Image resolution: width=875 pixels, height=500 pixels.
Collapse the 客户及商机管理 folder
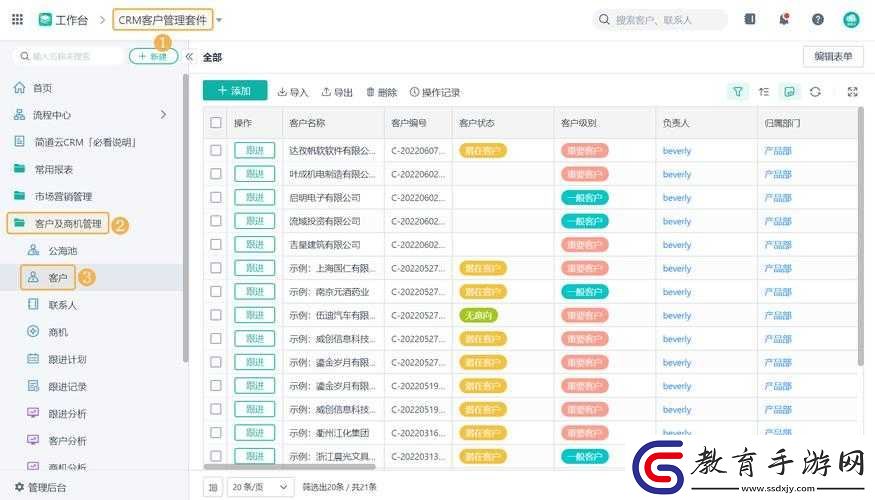pyautogui.click(x=58, y=223)
